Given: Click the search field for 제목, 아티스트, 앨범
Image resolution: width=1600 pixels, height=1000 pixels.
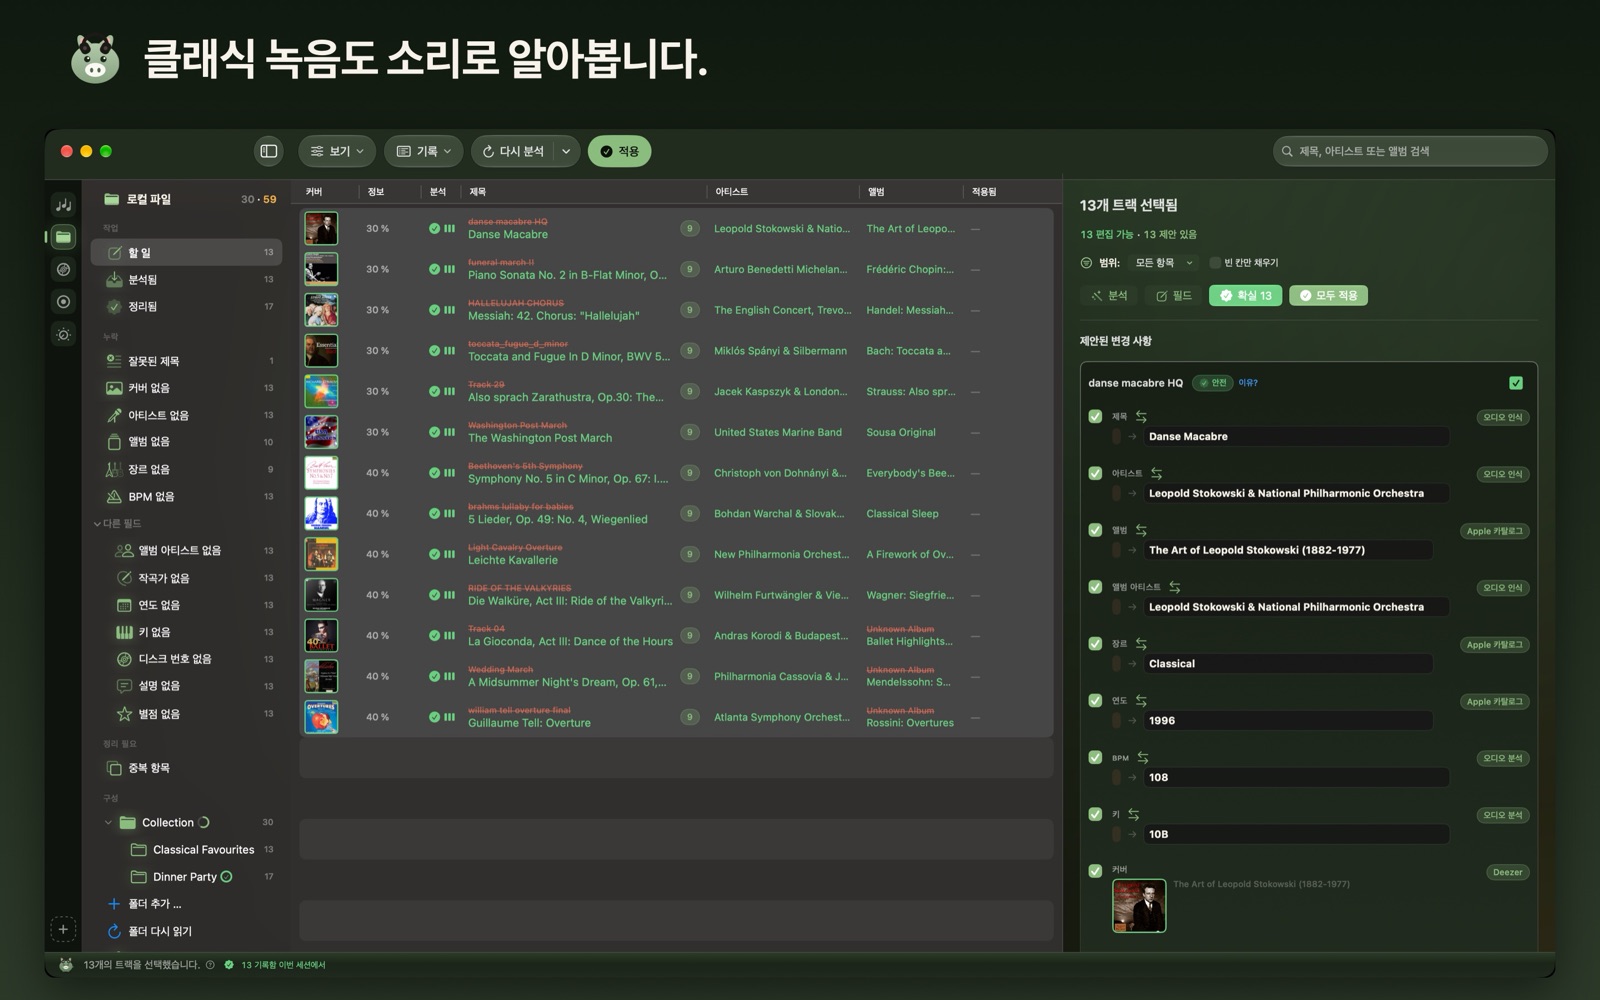Looking at the screenshot, I should click(x=1410, y=151).
